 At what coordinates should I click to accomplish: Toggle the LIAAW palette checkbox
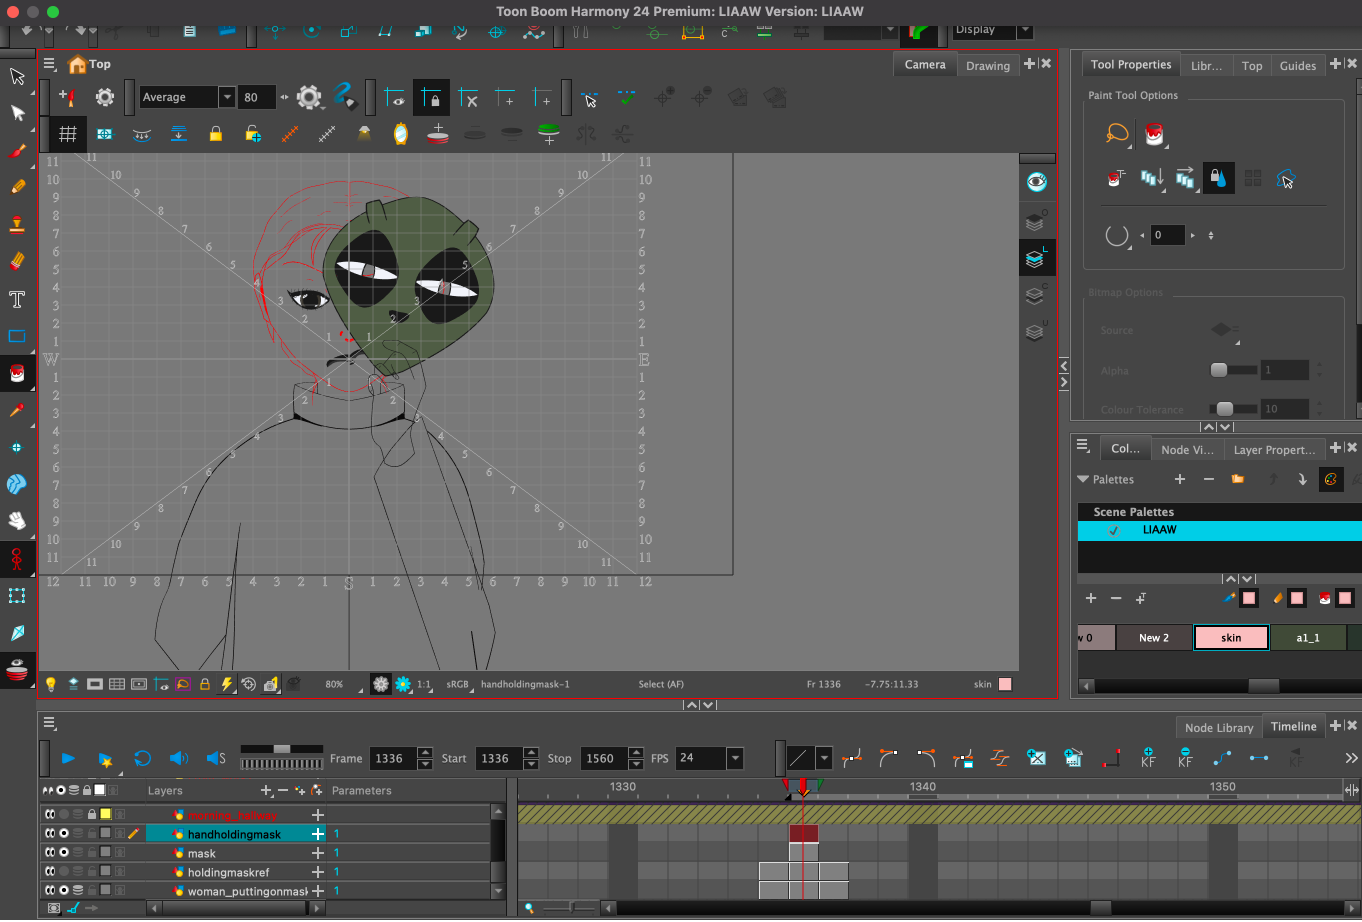coord(1114,530)
